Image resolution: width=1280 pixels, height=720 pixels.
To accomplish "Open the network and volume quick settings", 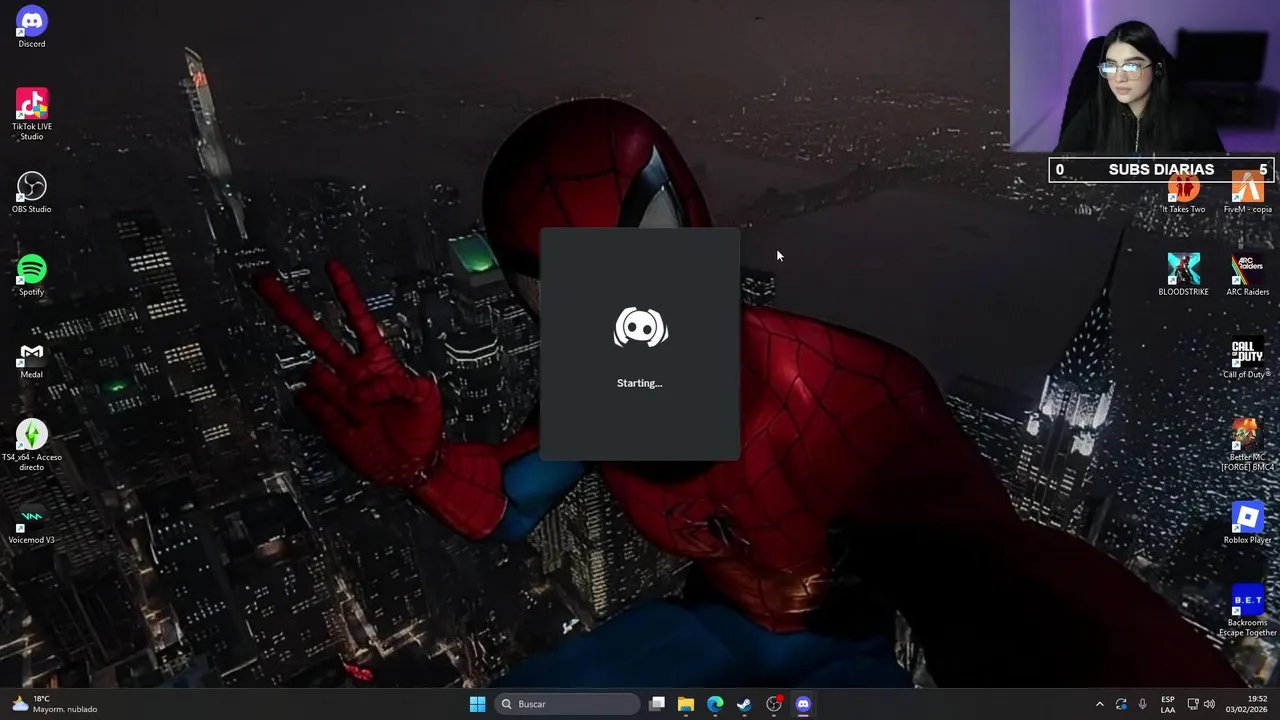I will (1201, 704).
